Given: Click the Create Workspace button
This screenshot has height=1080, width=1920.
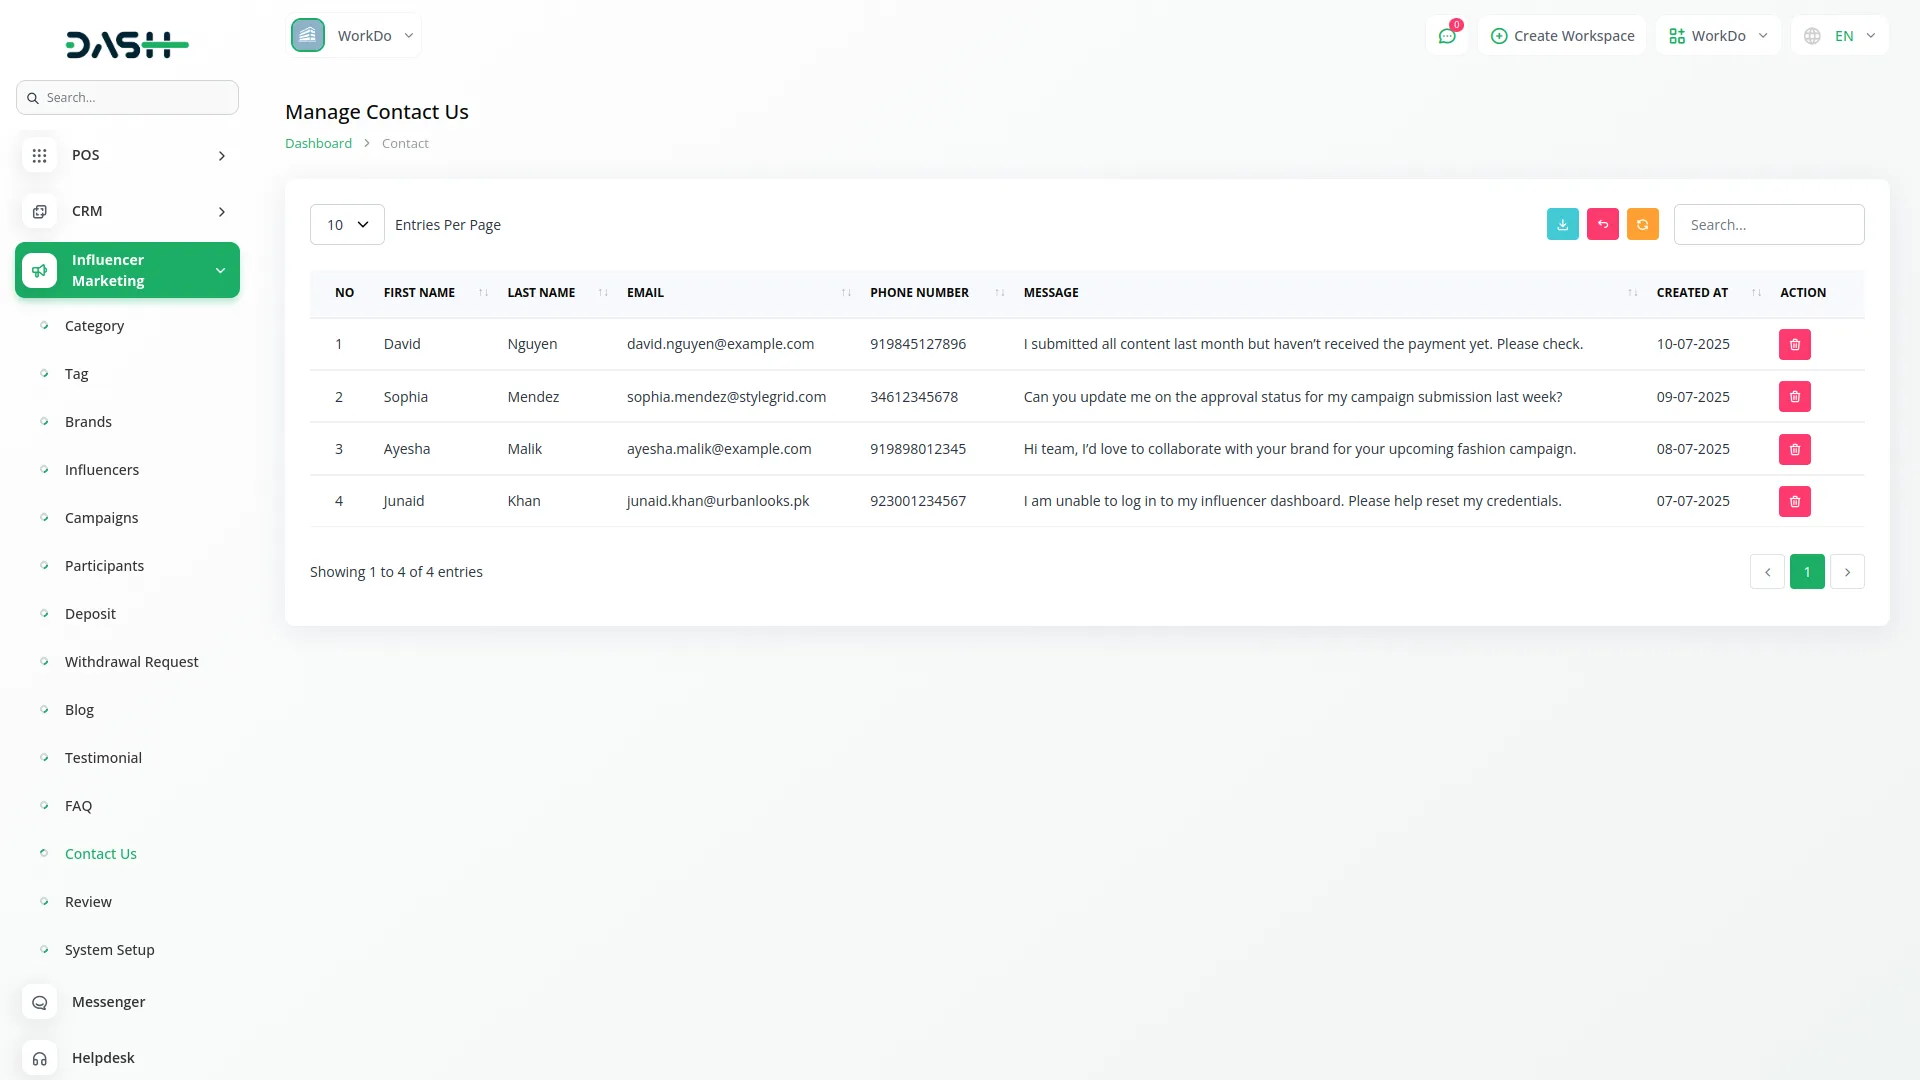Looking at the screenshot, I should [x=1562, y=36].
